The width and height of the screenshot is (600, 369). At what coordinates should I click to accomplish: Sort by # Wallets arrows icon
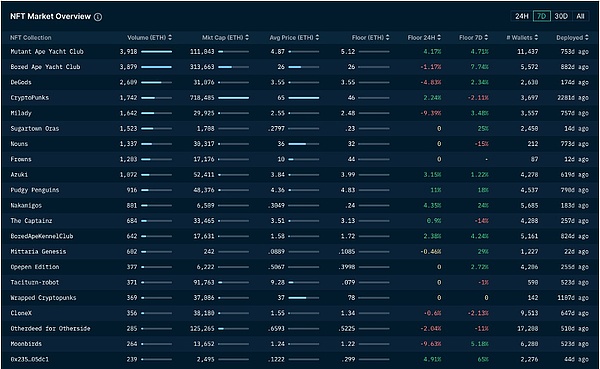tap(536, 38)
